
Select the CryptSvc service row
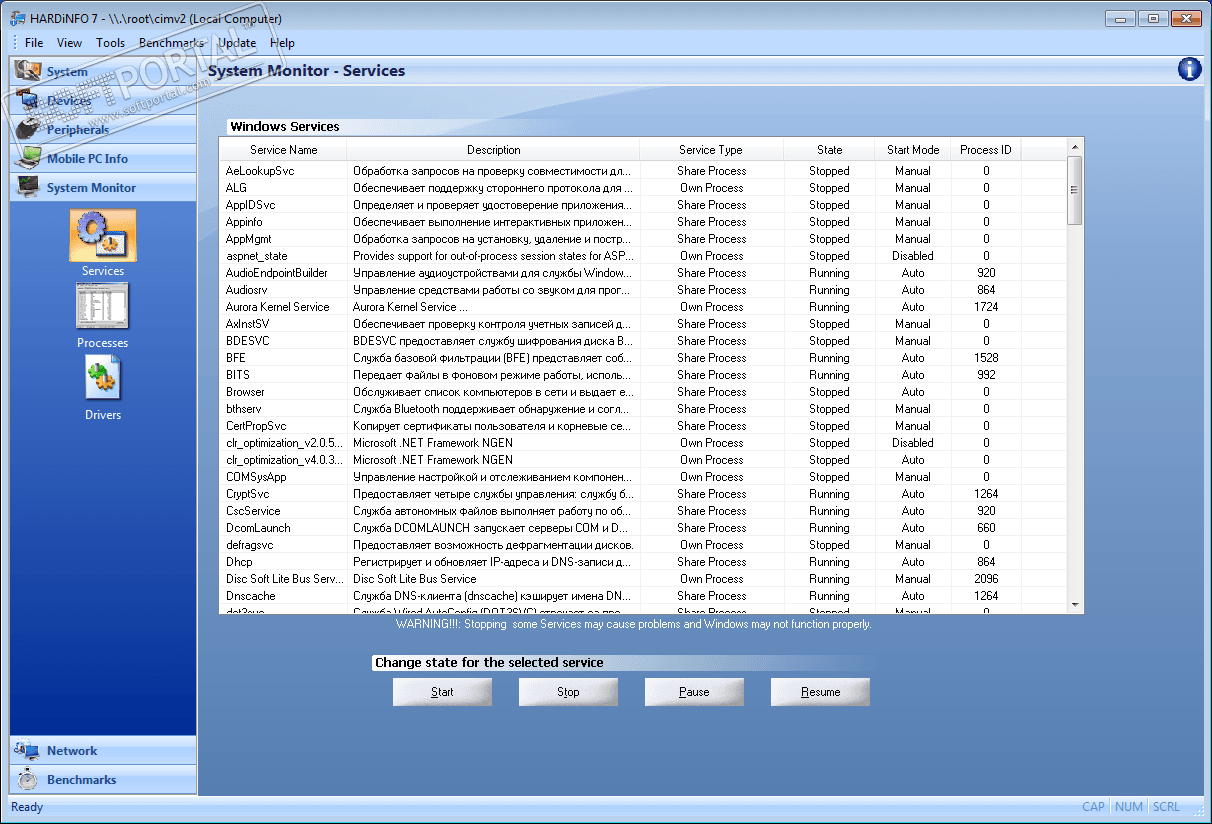point(643,494)
